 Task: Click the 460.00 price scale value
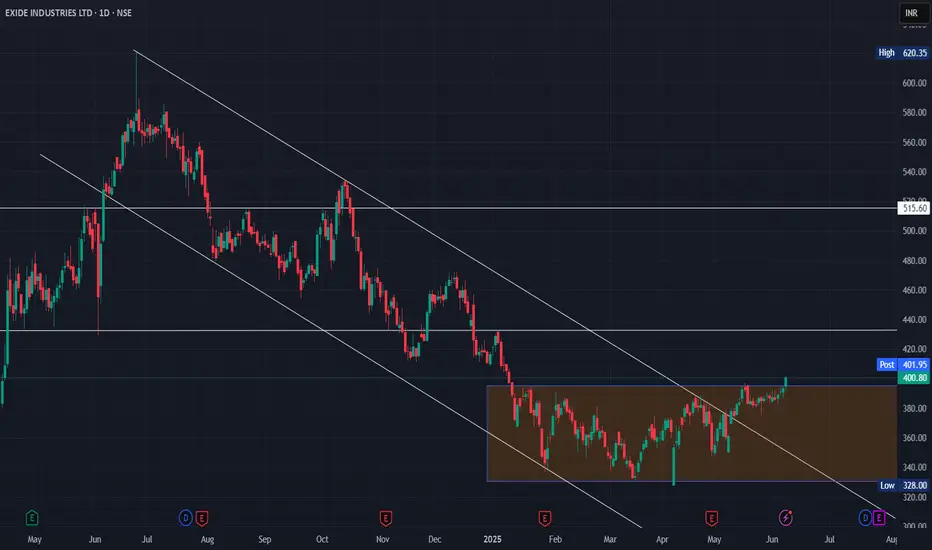(x=914, y=290)
